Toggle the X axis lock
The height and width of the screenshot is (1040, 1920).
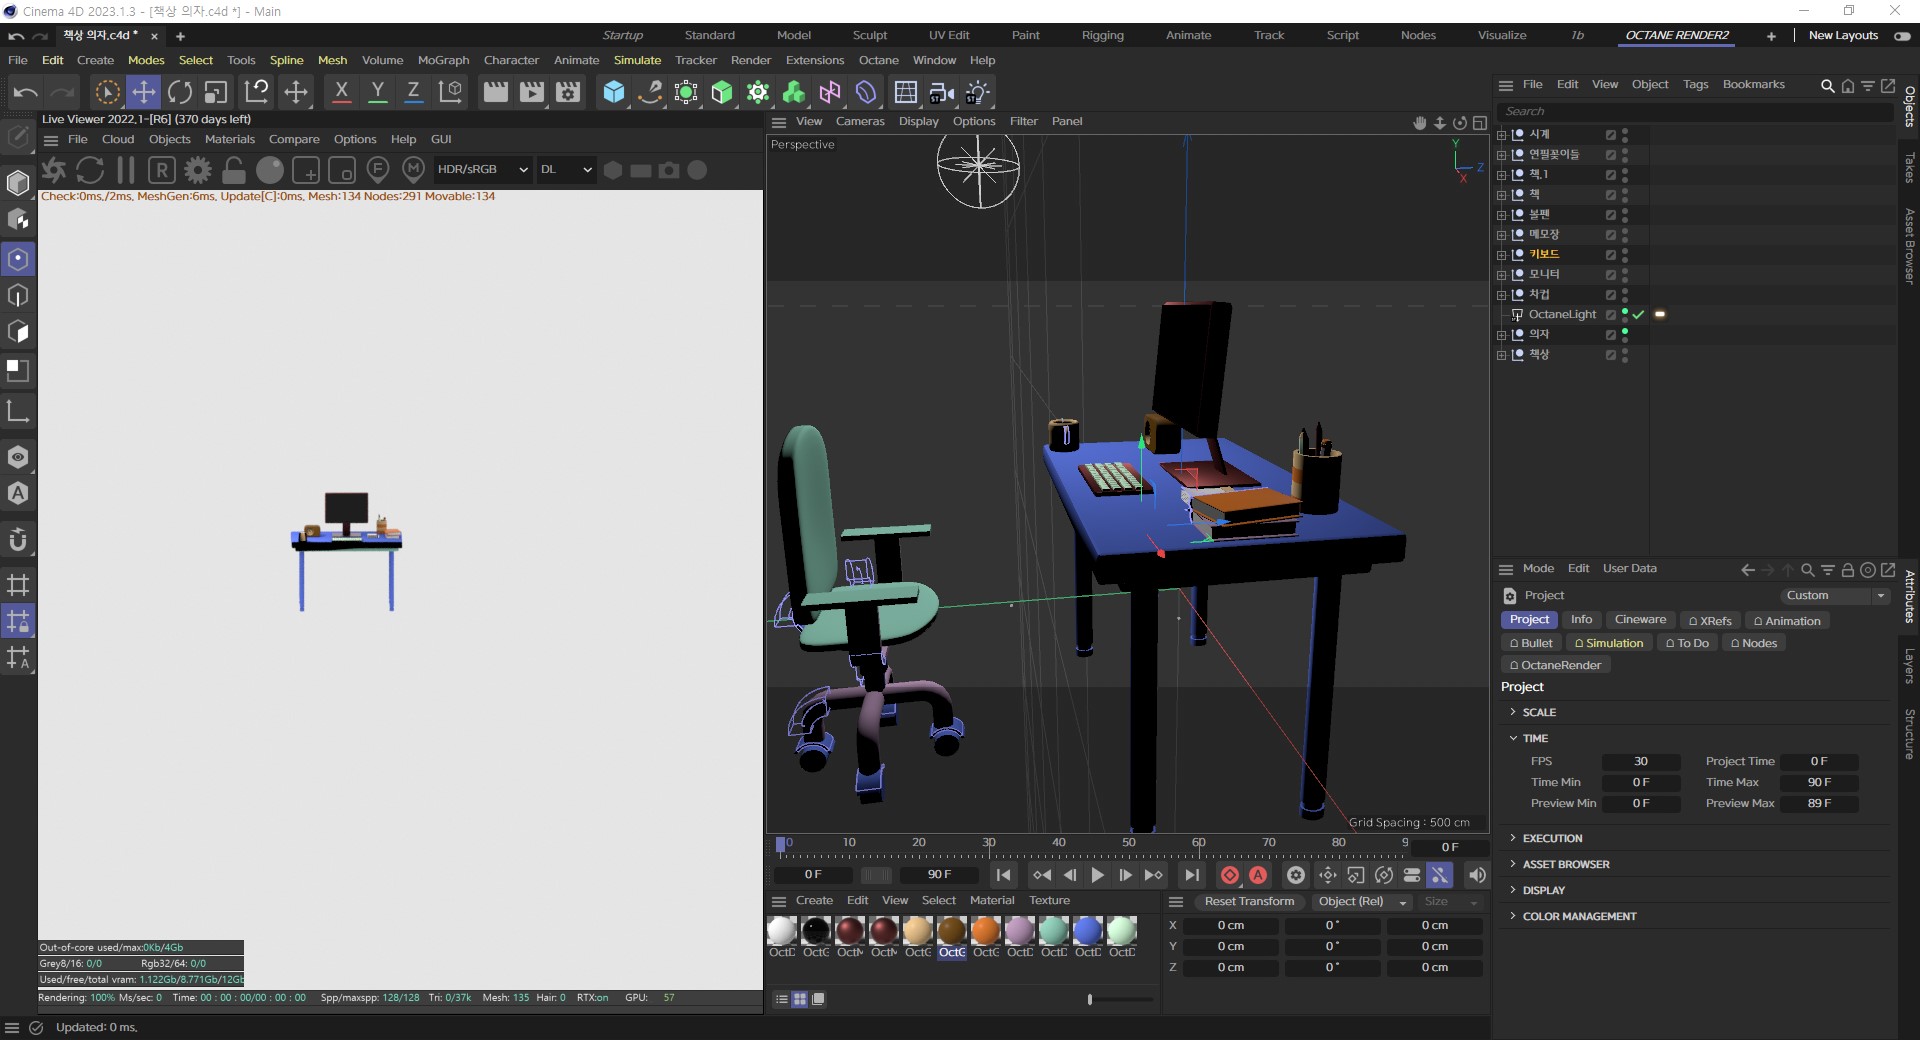click(x=341, y=92)
